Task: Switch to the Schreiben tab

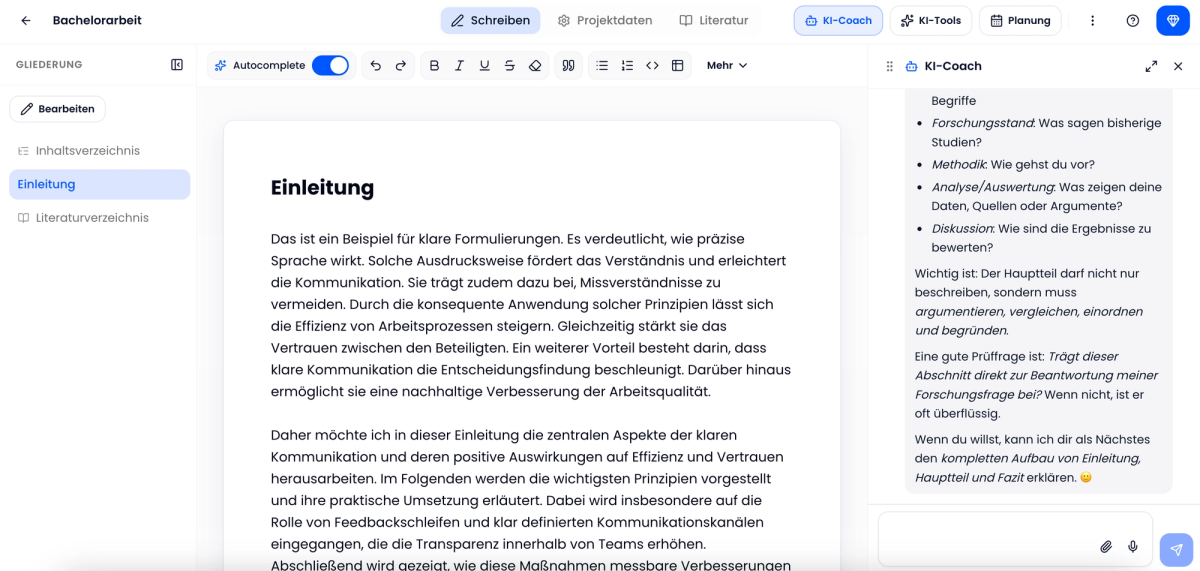Action: coord(490,20)
